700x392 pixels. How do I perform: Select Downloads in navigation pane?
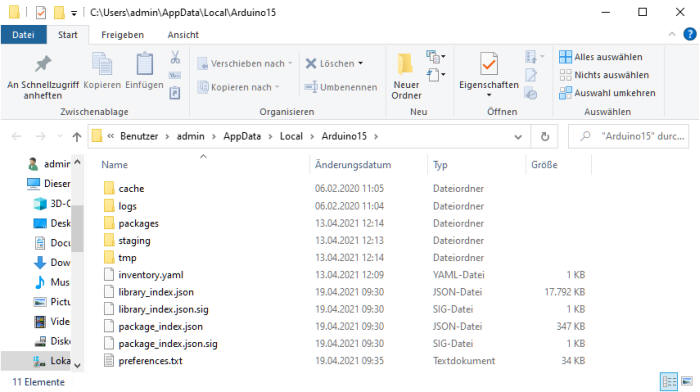[x=53, y=262]
